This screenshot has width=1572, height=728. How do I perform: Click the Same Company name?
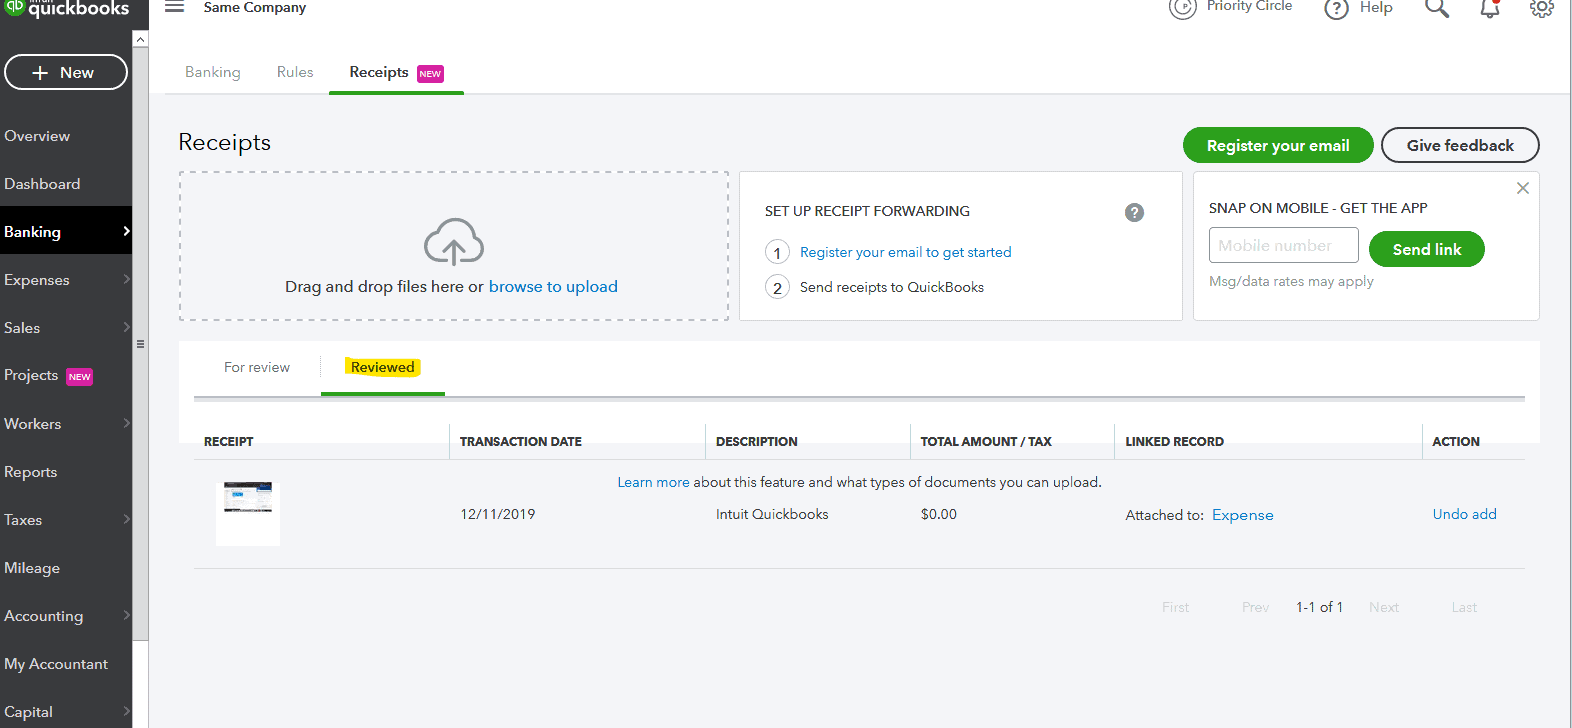click(x=255, y=7)
